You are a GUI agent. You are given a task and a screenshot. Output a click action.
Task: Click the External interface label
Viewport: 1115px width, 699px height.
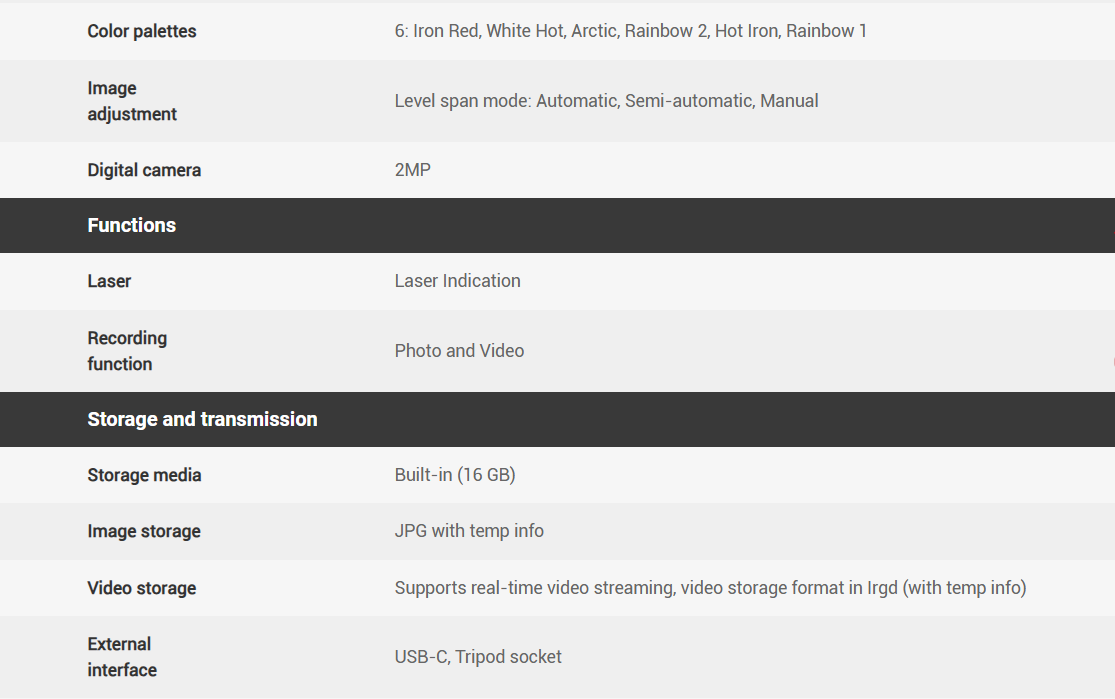point(122,657)
